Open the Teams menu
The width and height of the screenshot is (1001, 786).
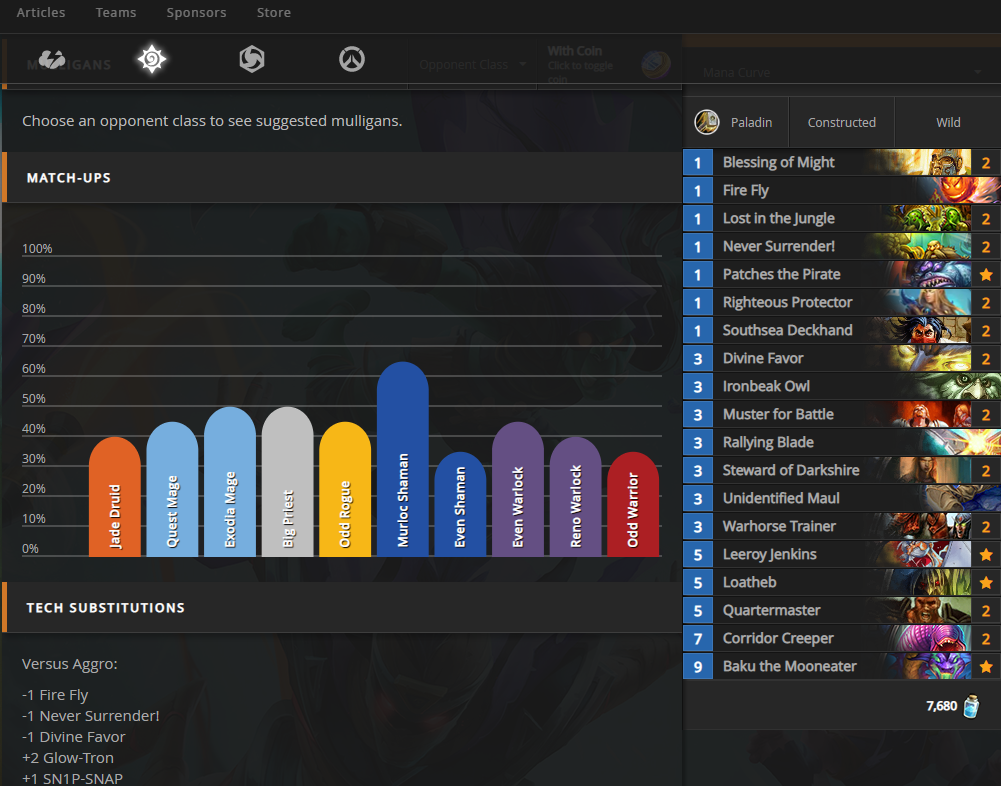[x=116, y=12]
